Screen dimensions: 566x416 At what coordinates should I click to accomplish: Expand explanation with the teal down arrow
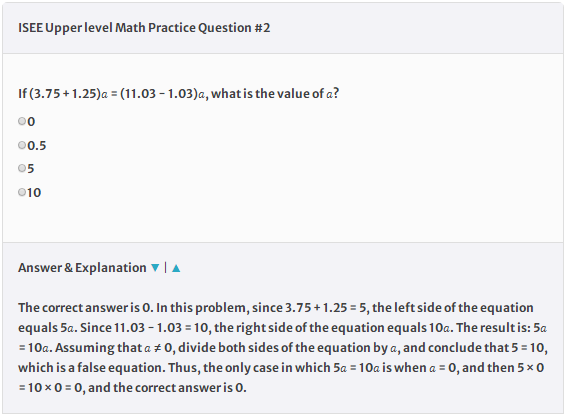[x=155, y=268]
